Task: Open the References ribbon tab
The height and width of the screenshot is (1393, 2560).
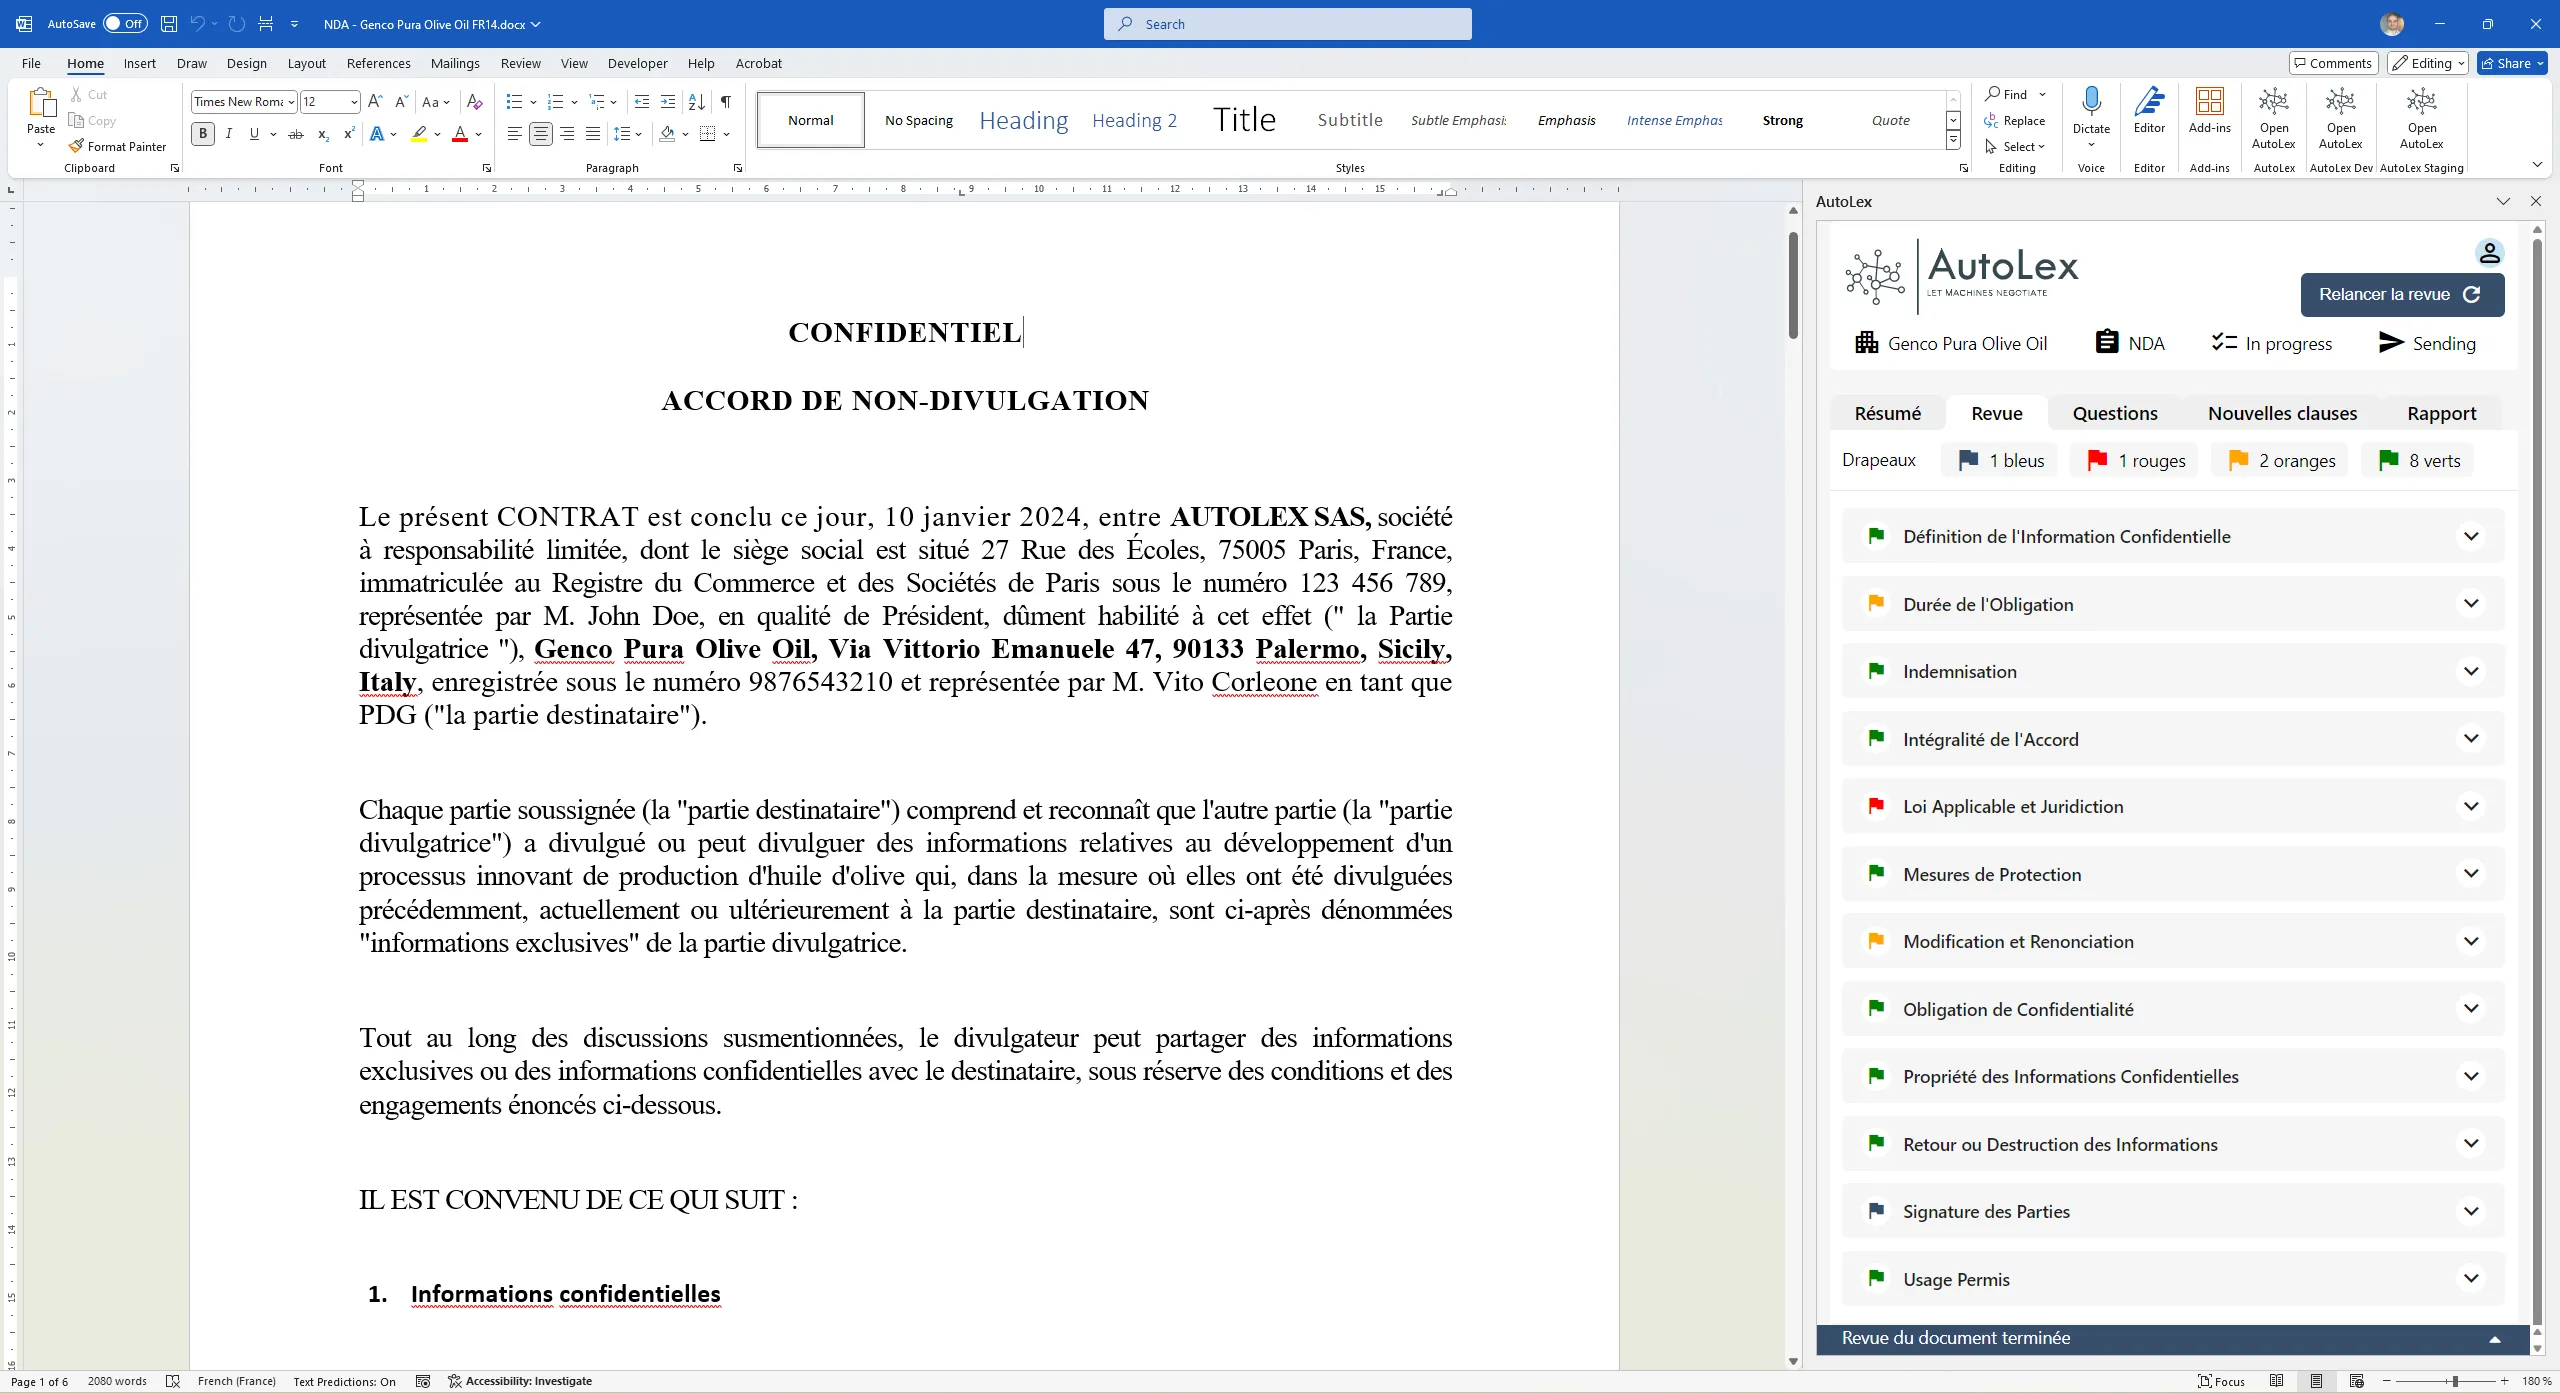Action: coord(378,63)
